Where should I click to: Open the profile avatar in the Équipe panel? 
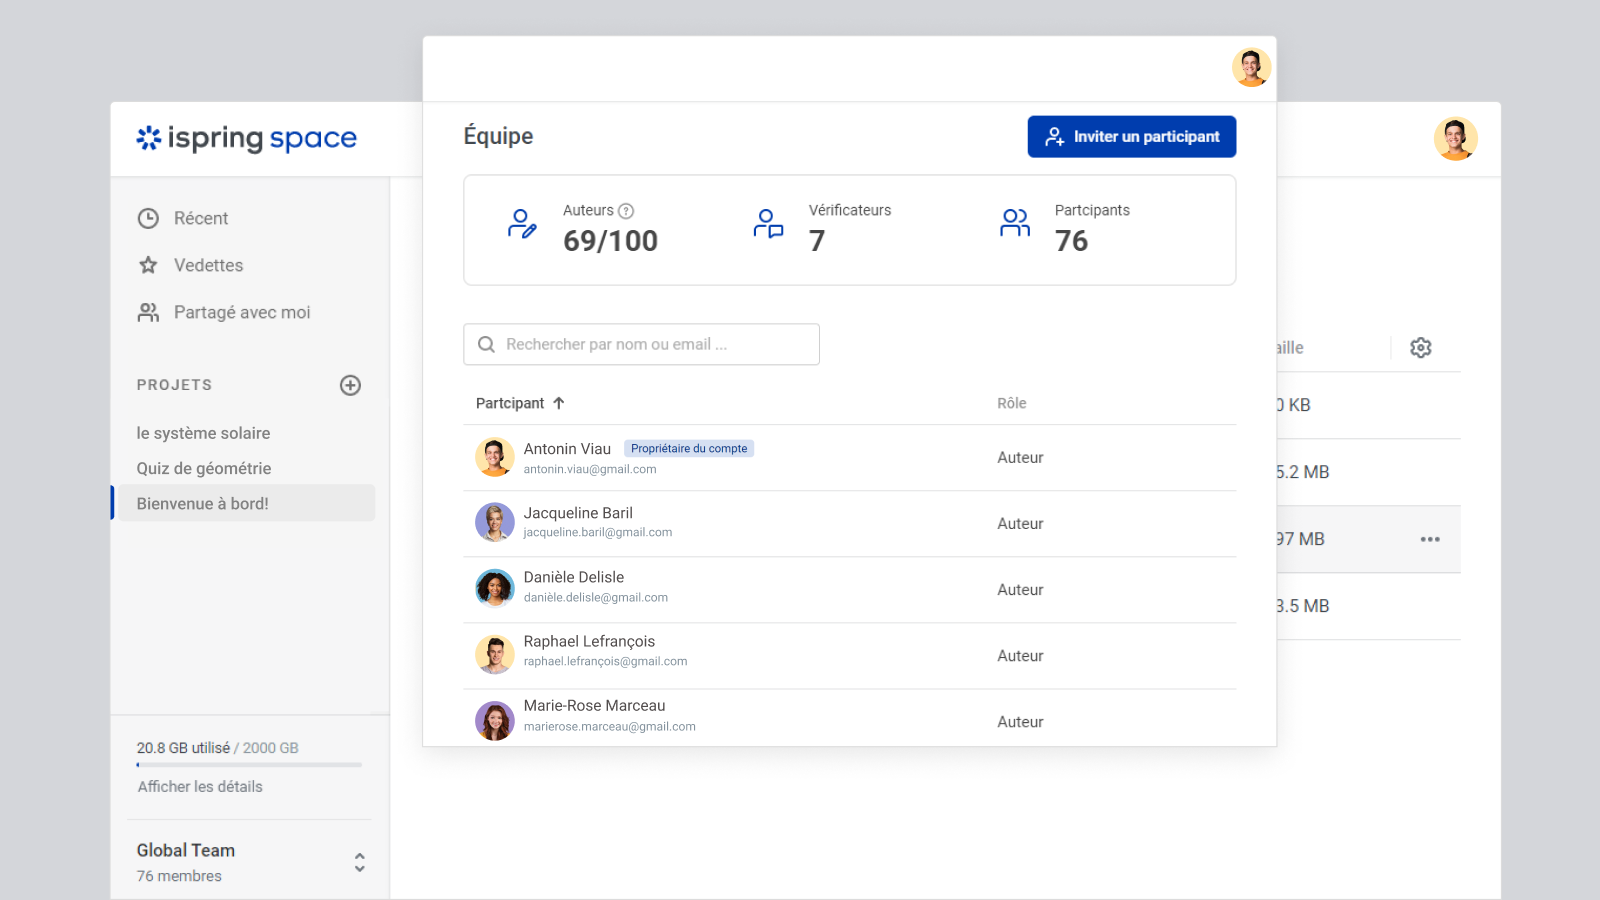pyautogui.click(x=1251, y=67)
